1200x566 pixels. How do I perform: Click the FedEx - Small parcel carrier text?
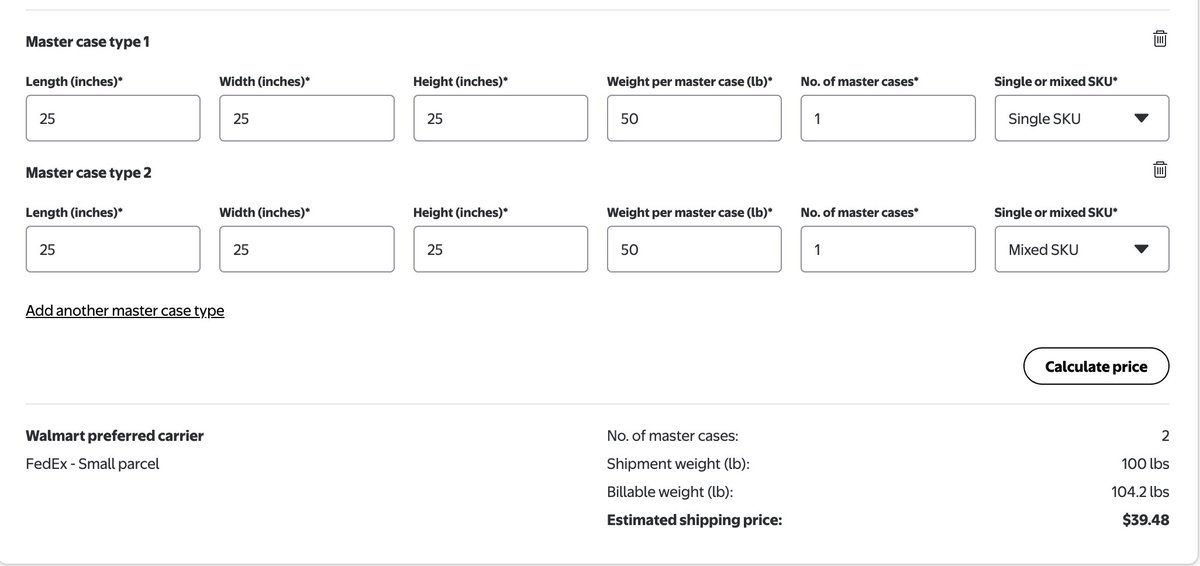pyautogui.click(x=92, y=464)
